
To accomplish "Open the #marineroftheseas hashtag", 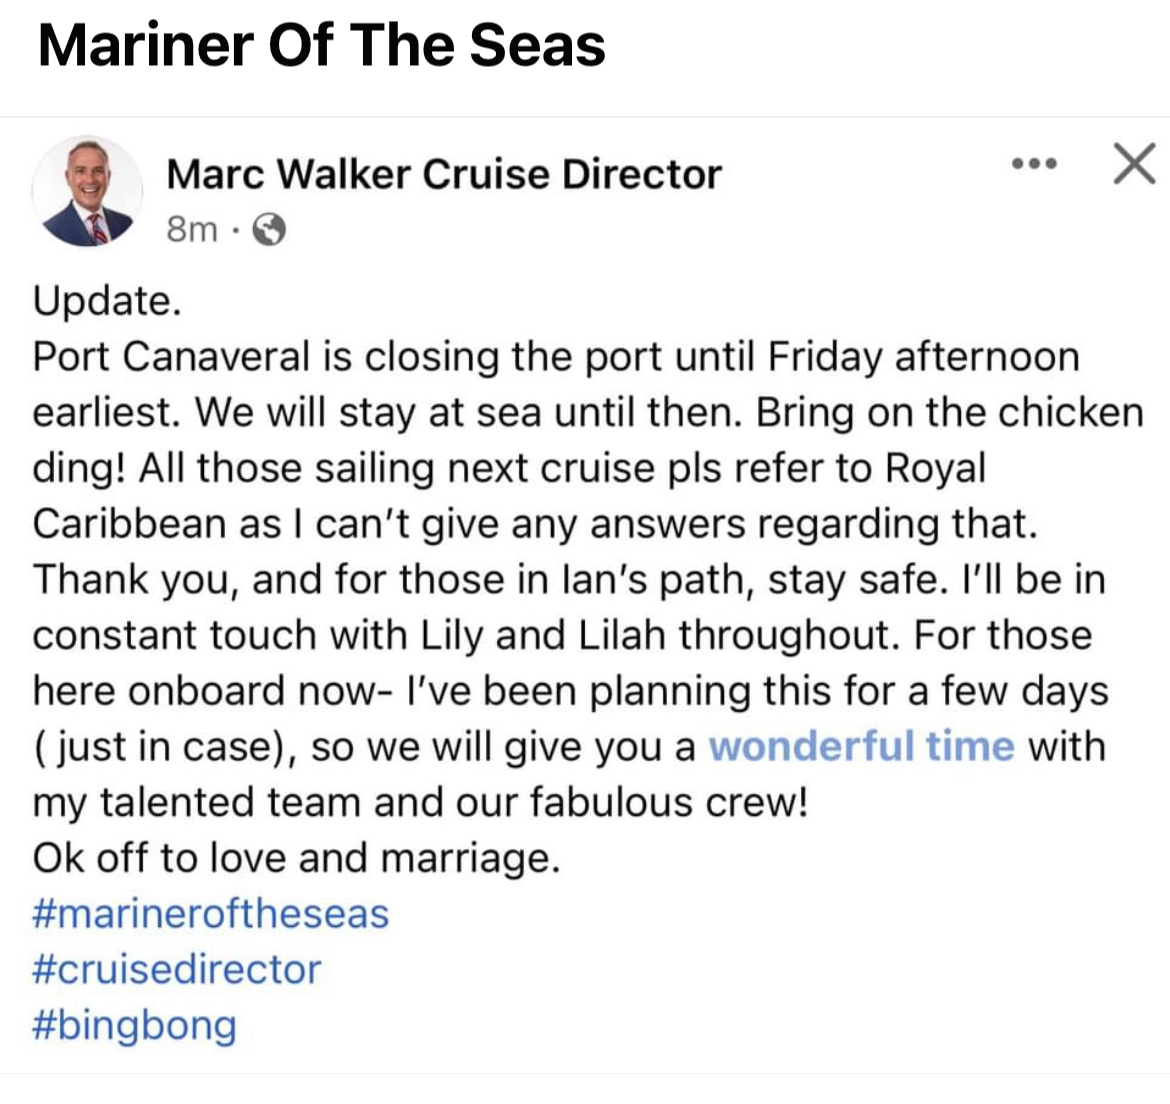I will 210,914.
